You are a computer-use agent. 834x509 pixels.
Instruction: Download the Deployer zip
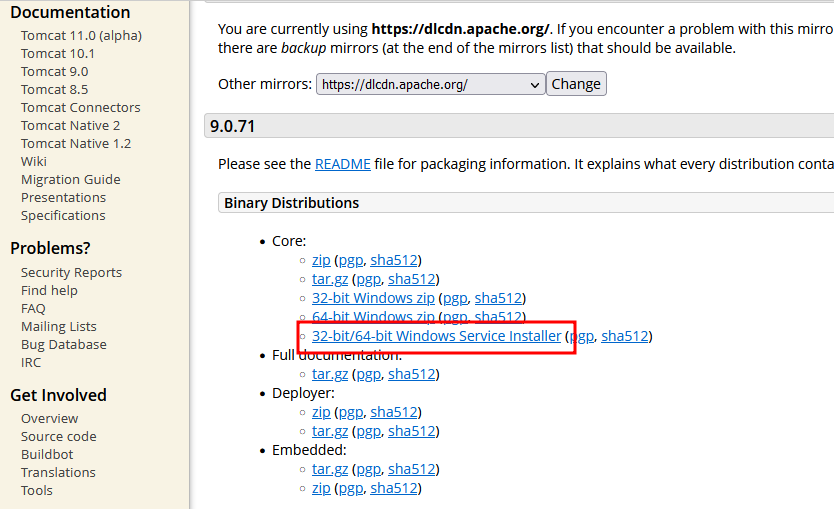pos(321,413)
